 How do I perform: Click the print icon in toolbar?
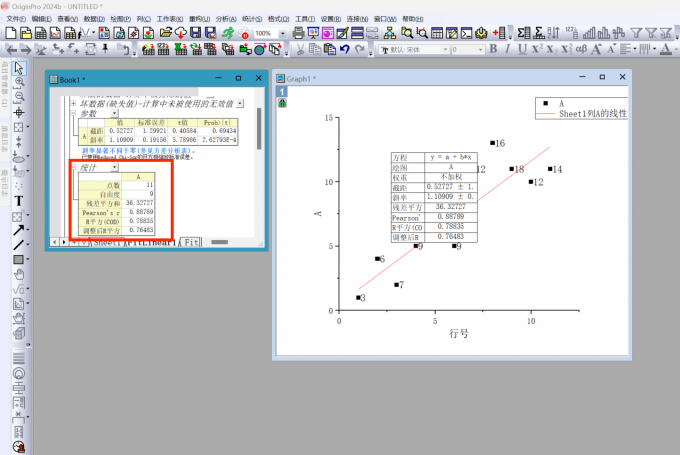pyautogui.click(x=298, y=33)
